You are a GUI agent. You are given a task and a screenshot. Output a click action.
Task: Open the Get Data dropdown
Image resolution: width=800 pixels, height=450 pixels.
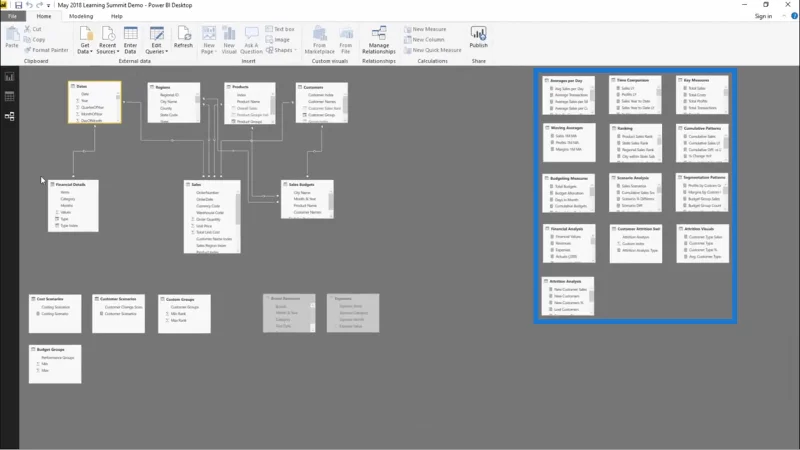(85, 40)
